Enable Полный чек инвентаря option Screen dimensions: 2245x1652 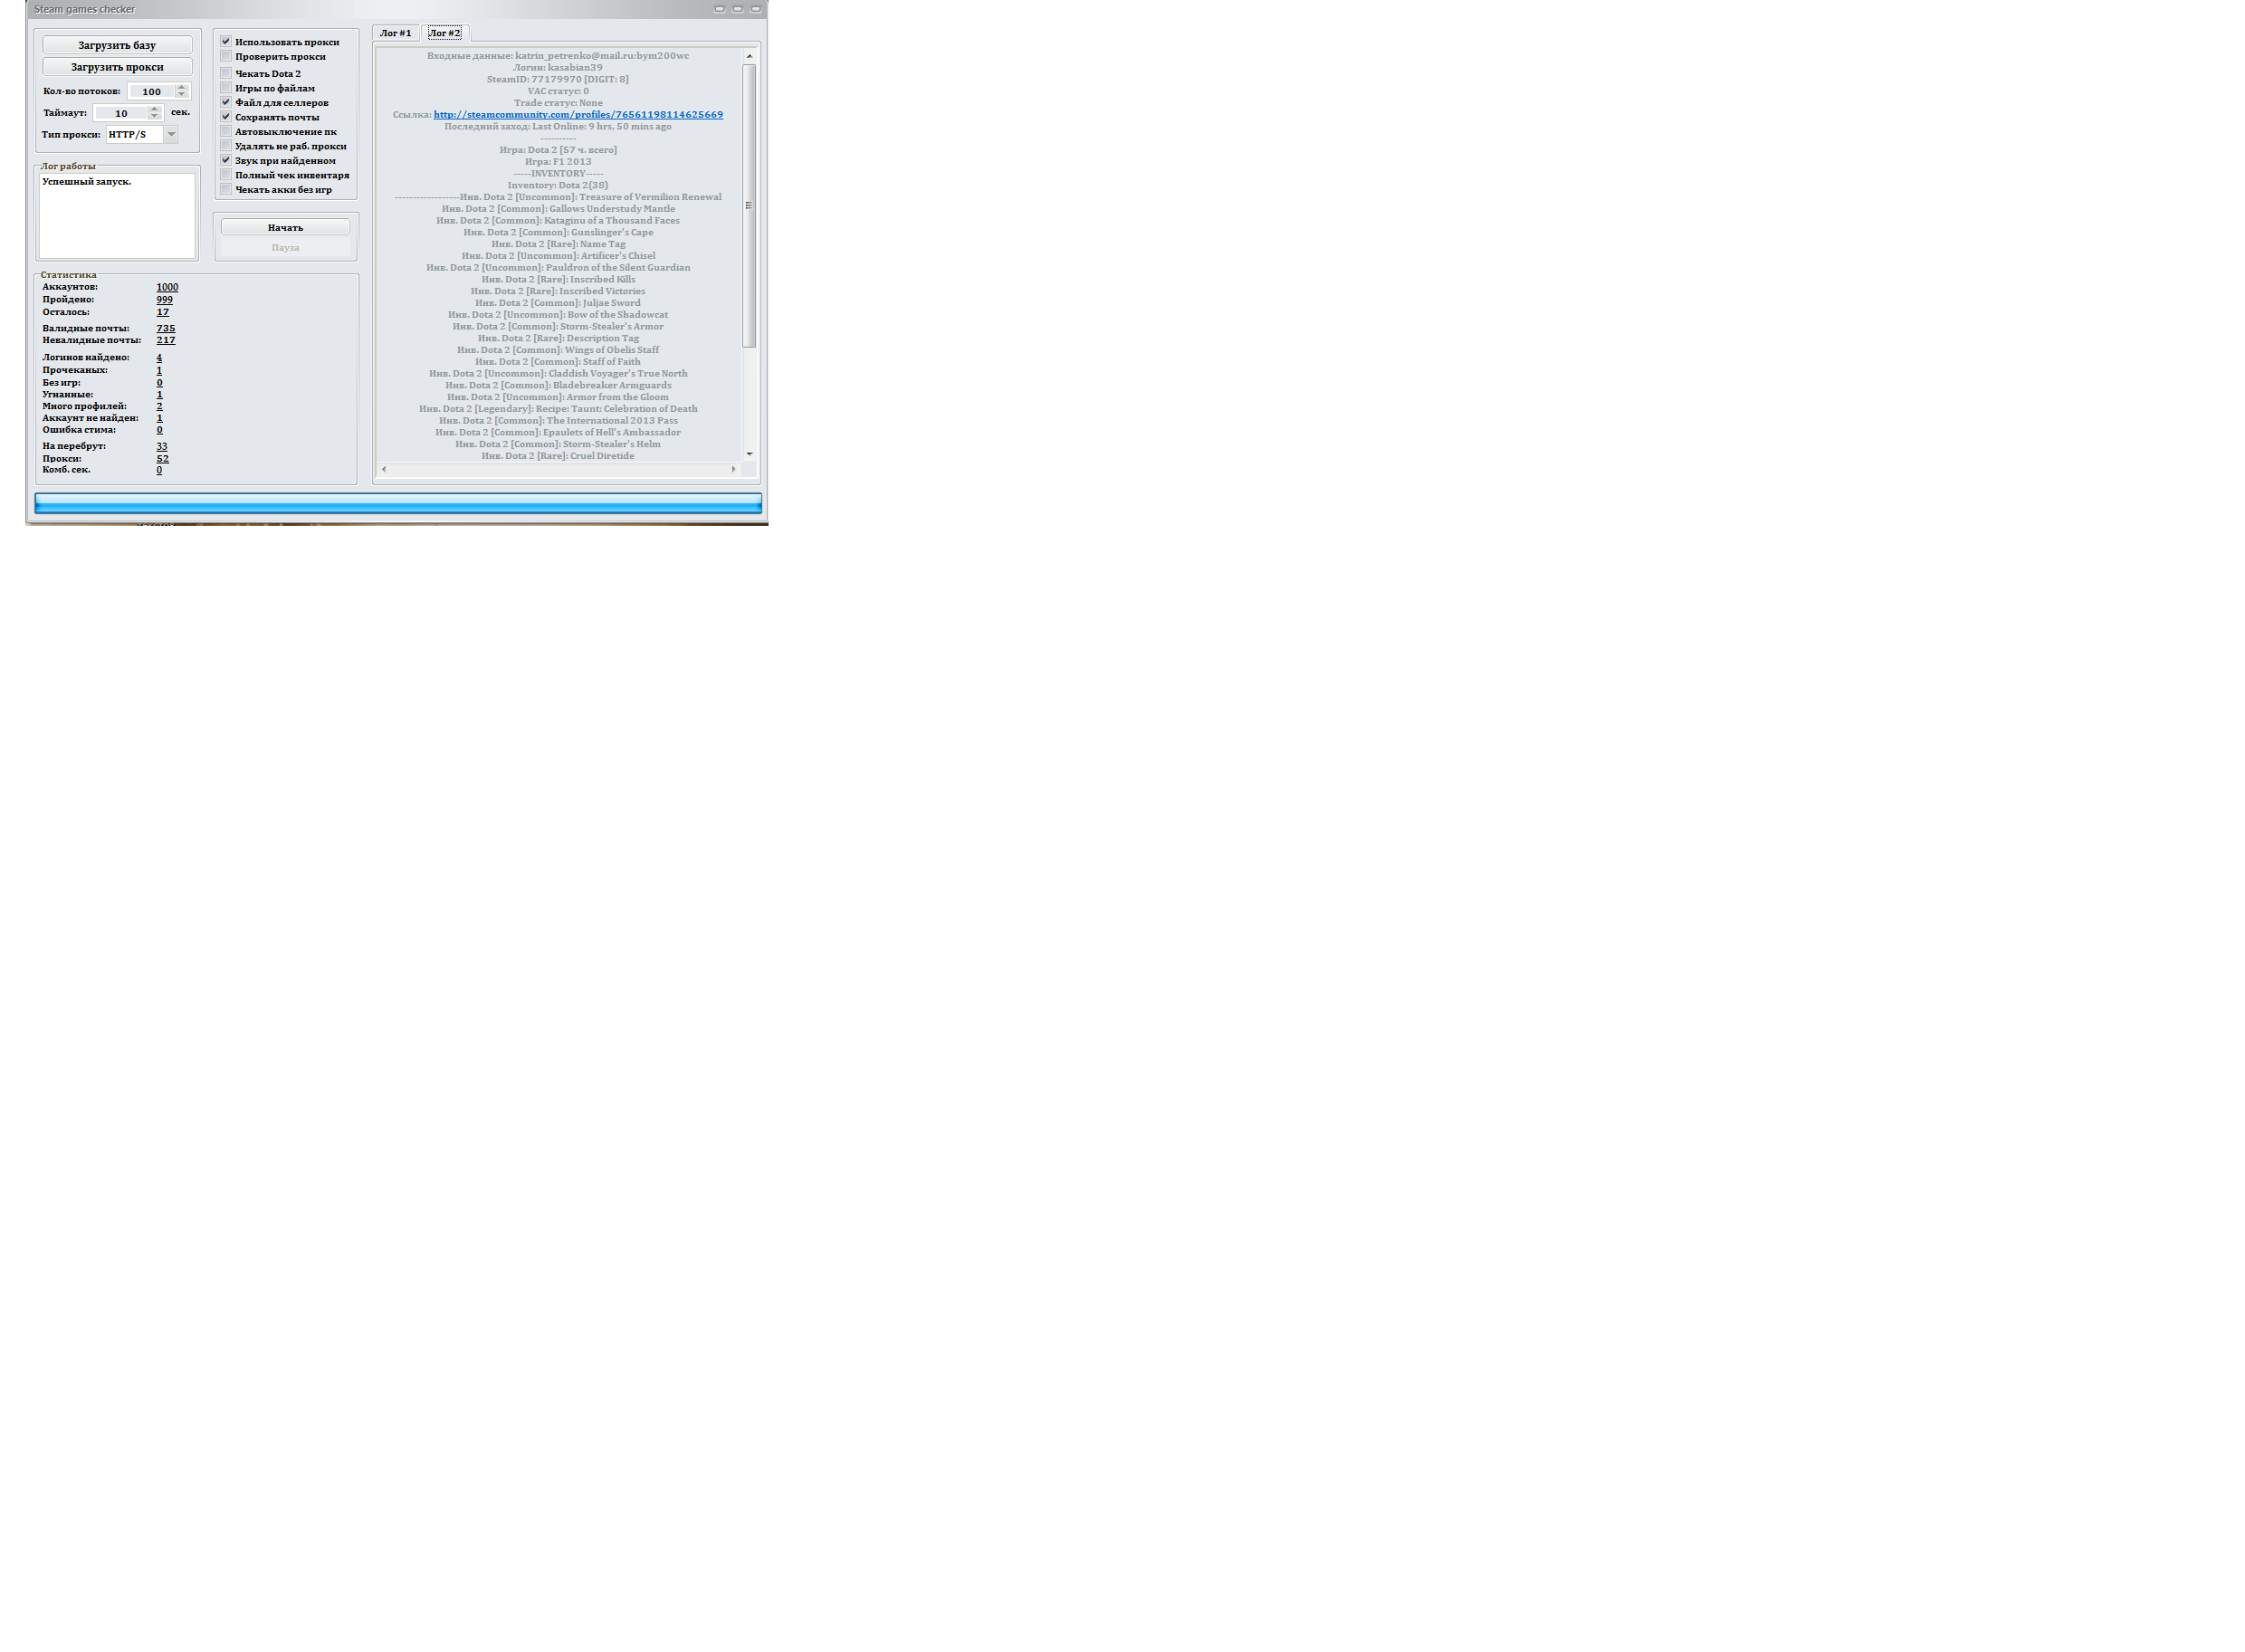tap(226, 175)
